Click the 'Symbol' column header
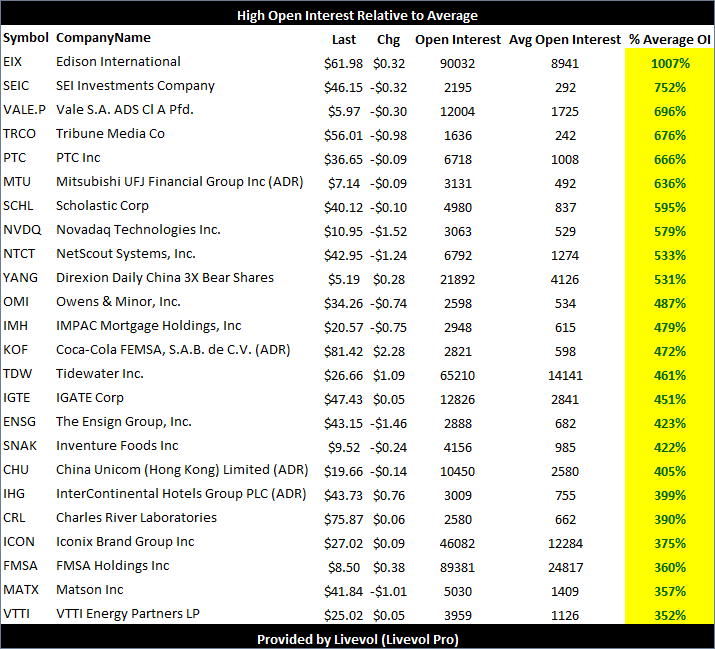This screenshot has height=649, width=715. 26,38
